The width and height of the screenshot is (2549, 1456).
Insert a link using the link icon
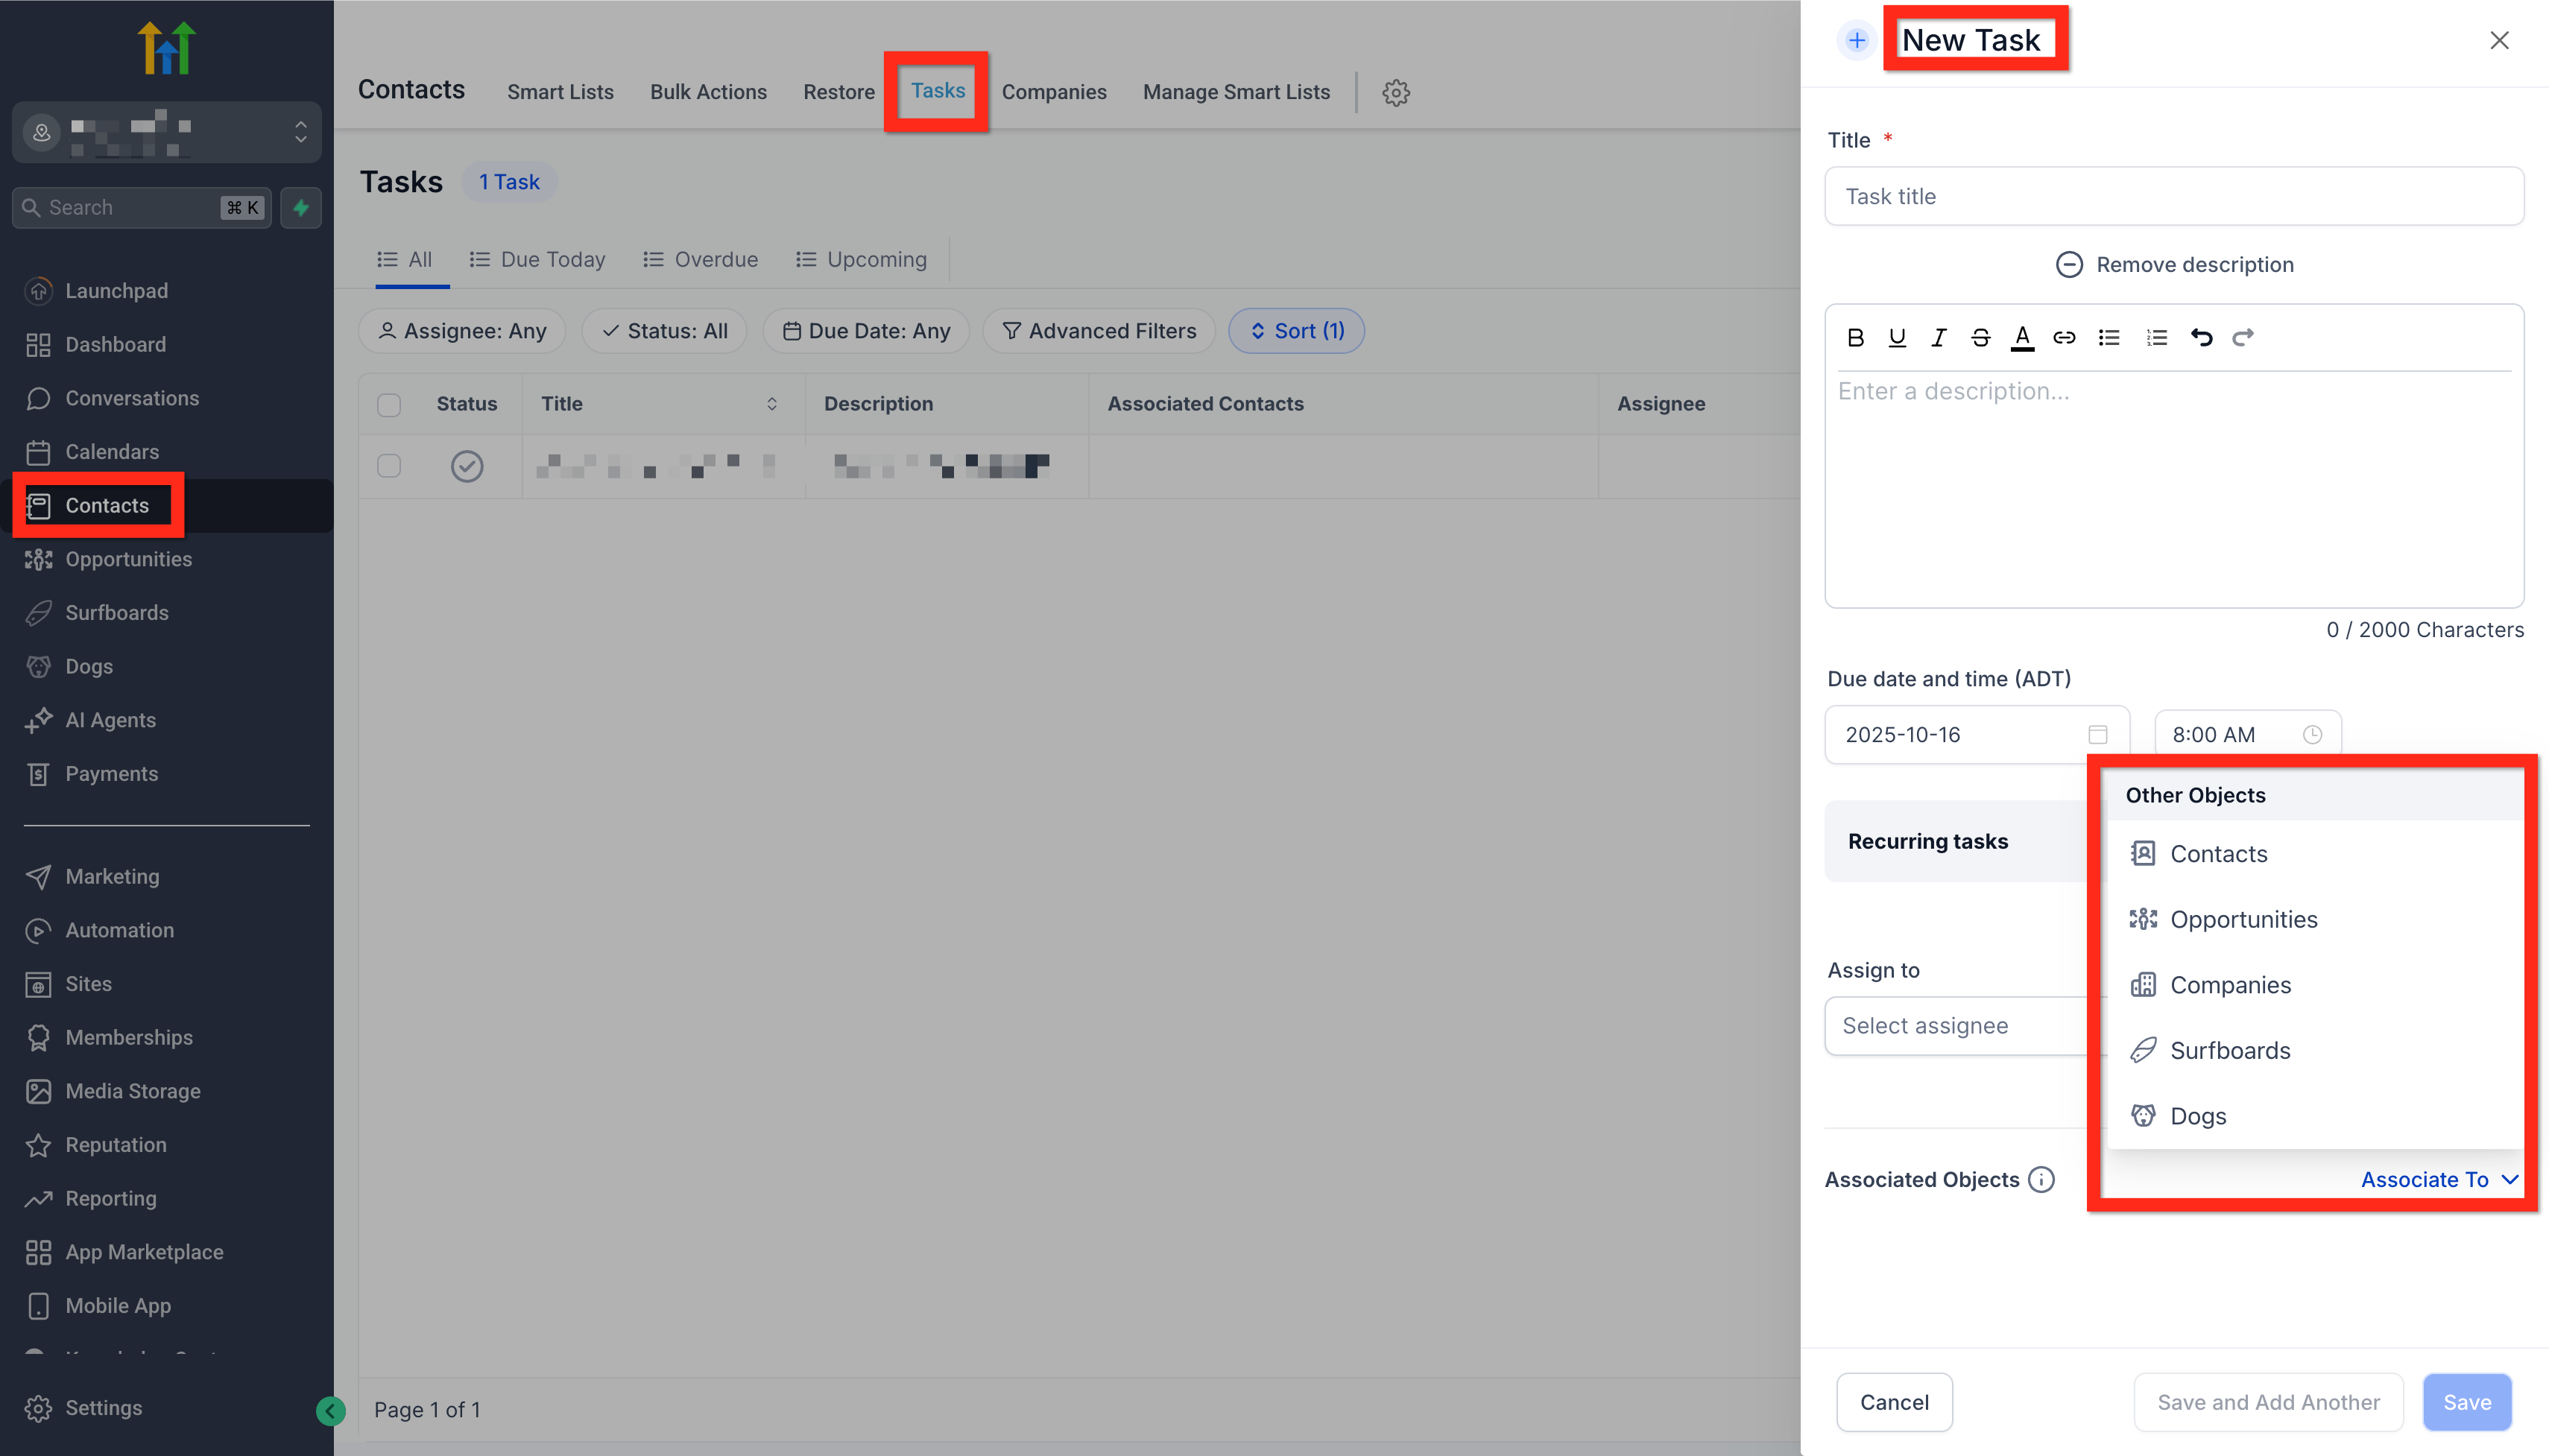coord(2063,338)
